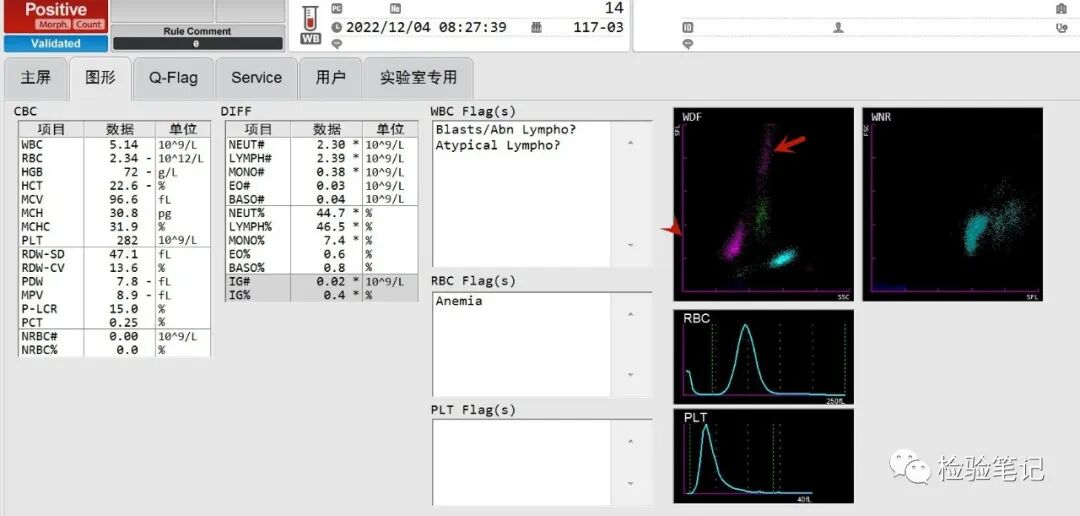Image resolution: width=1080 pixels, height=516 pixels.
Task: Open the RBC histogram
Action: point(763,357)
